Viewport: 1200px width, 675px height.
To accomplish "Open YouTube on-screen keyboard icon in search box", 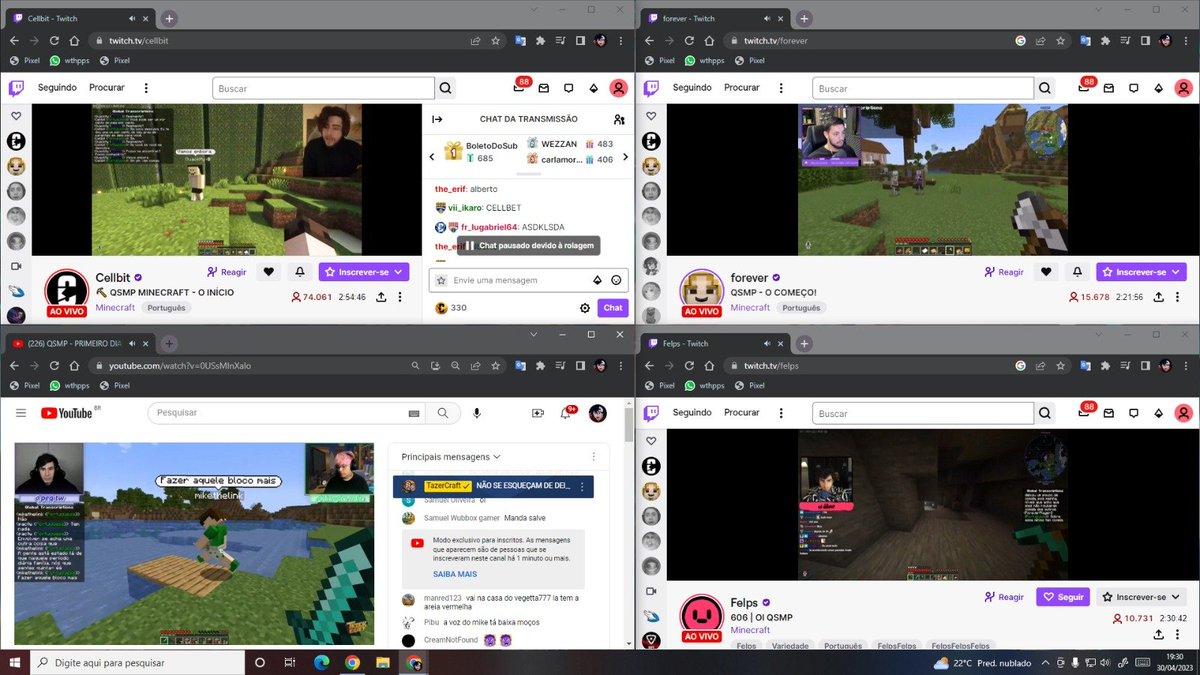I will tap(413, 413).
